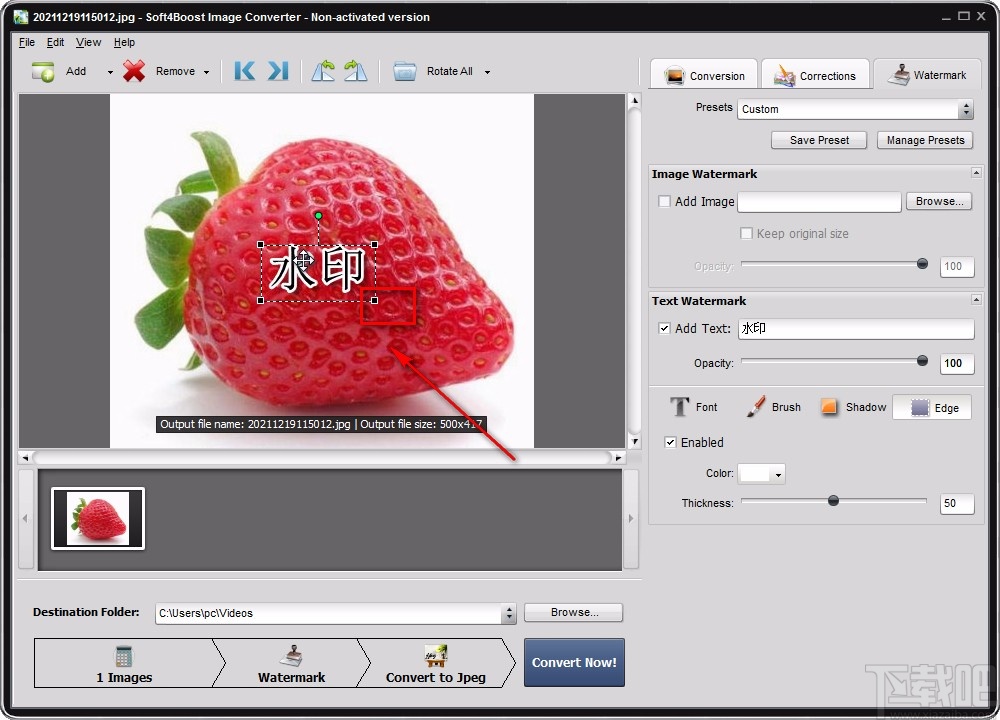Disable the Enabled checkbox under Edge settings

tap(669, 442)
